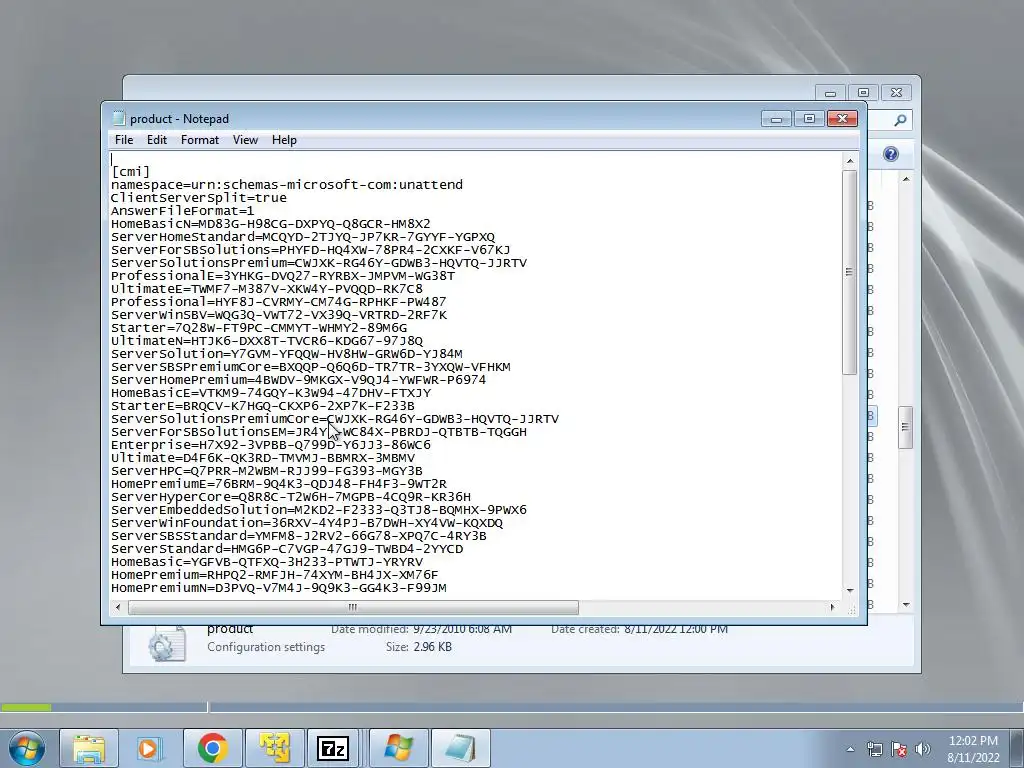Viewport: 1024px width, 768px height.
Task: Click the UltimateE= line
Action: [x=266, y=289]
